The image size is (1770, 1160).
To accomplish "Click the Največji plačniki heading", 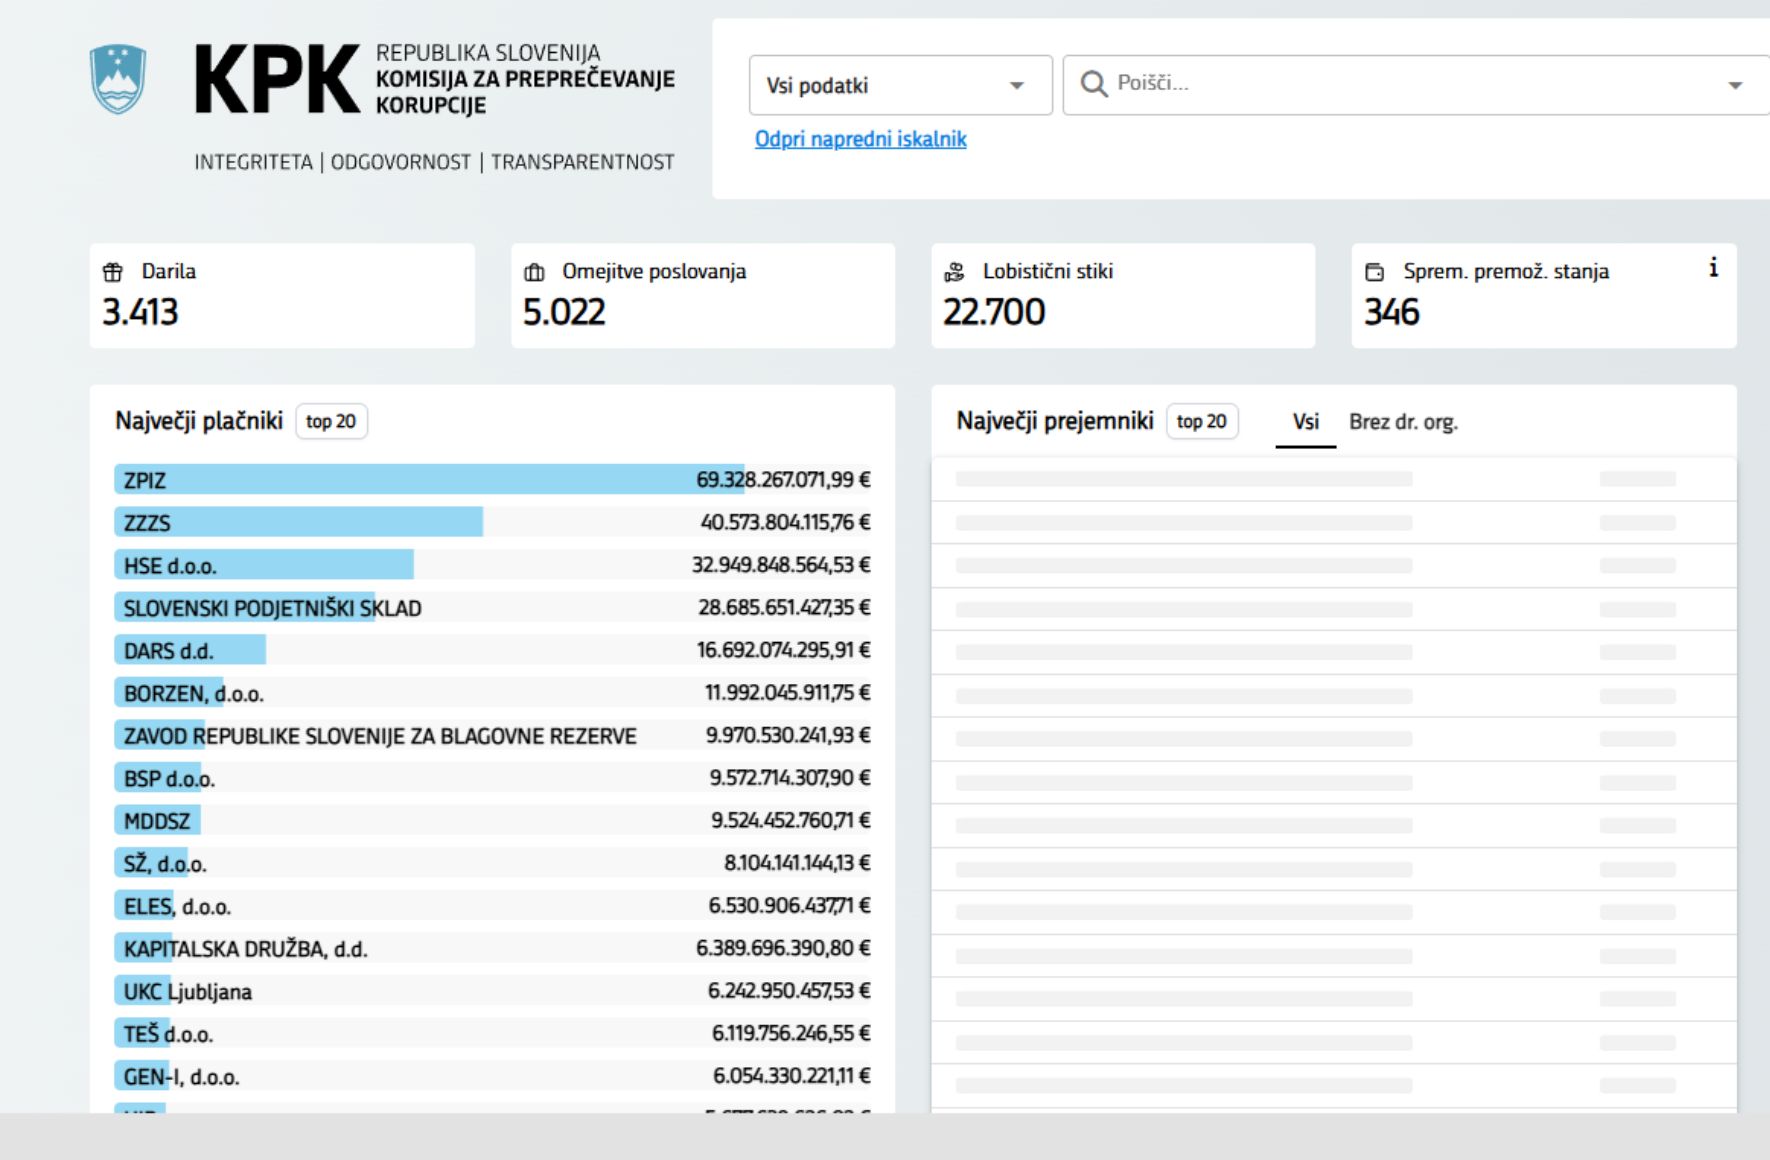I will (x=199, y=421).
